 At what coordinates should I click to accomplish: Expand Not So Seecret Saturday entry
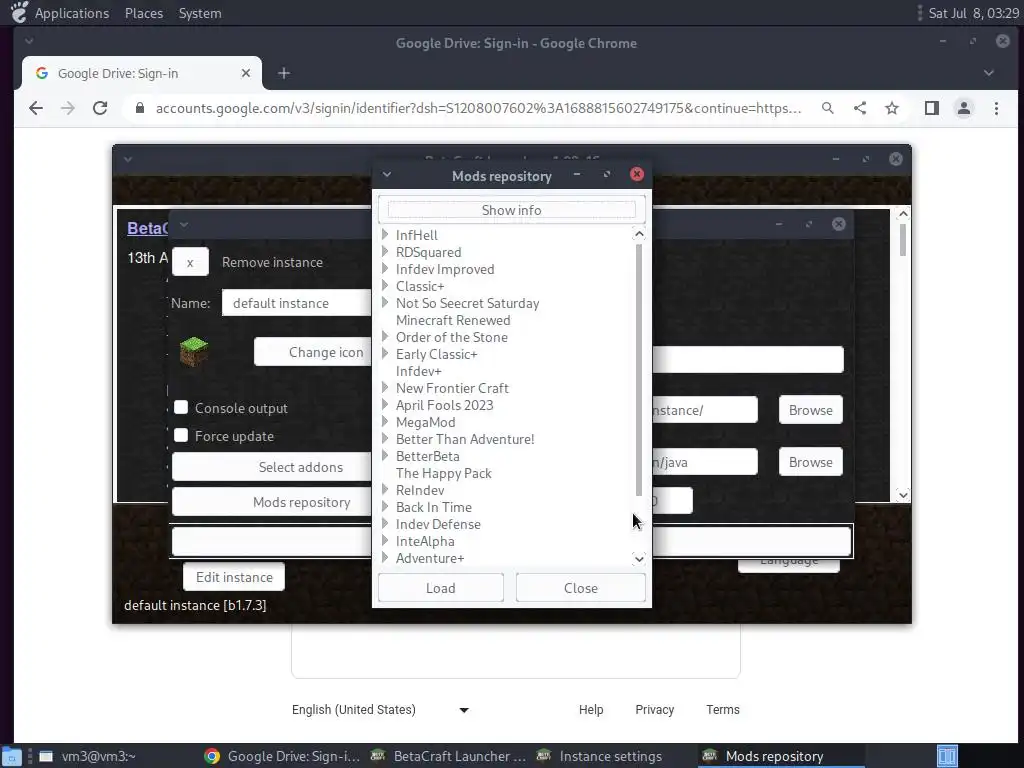tap(385, 302)
